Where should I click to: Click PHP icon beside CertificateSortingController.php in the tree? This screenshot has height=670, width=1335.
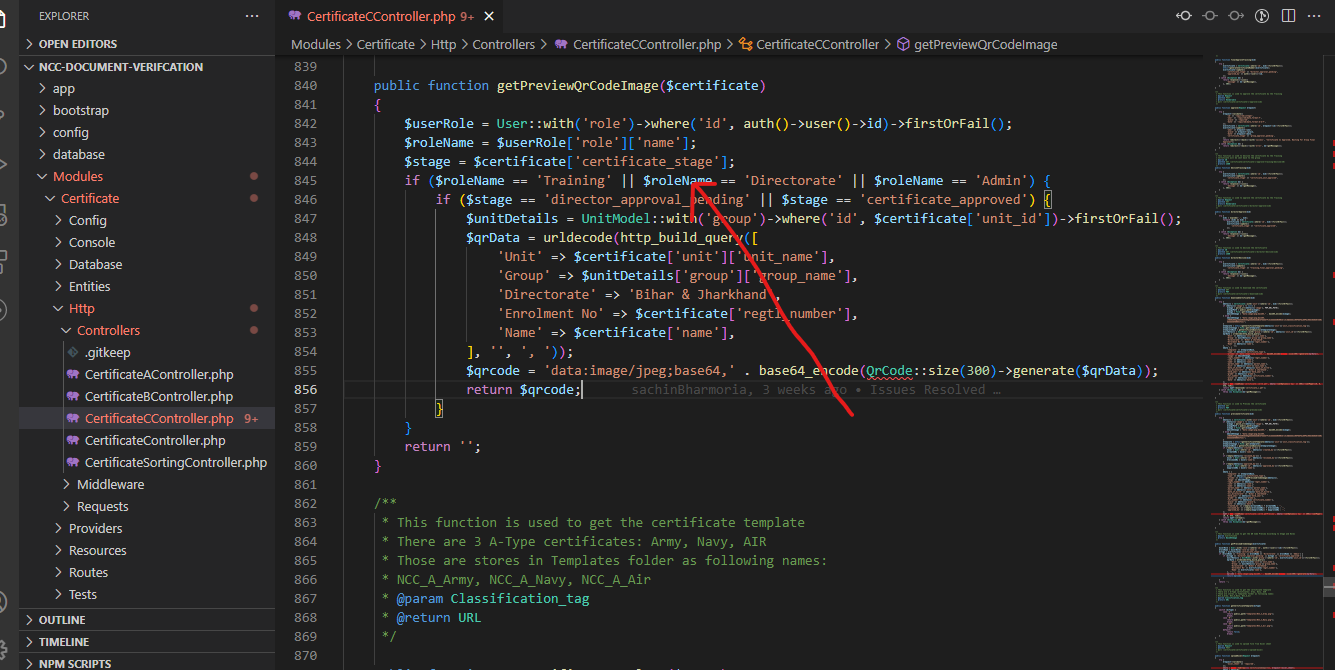point(73,463)
